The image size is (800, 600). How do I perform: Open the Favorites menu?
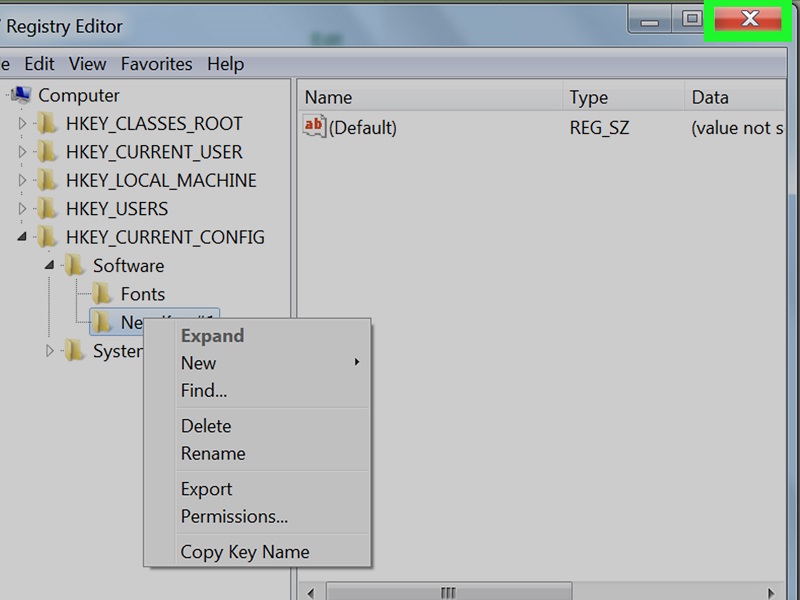pos(157,64)
